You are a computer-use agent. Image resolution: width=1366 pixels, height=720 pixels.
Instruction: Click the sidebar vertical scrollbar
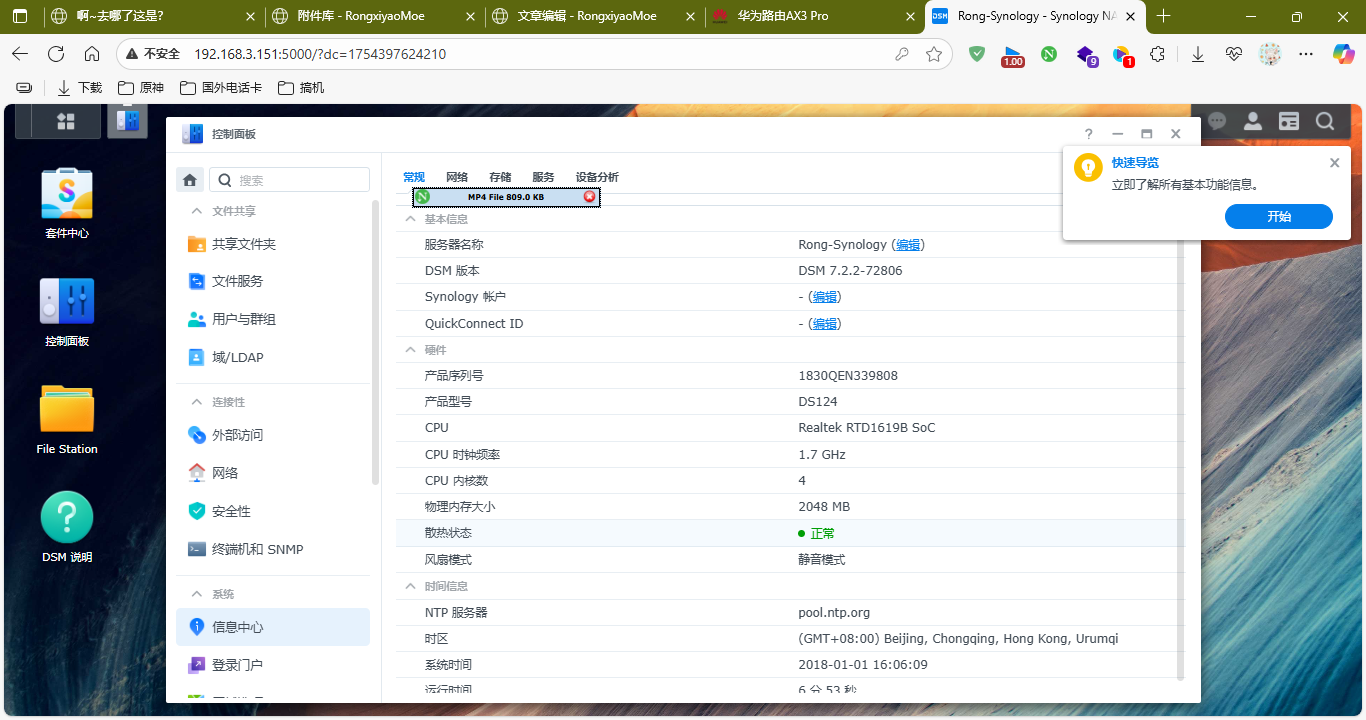[376, 340]
